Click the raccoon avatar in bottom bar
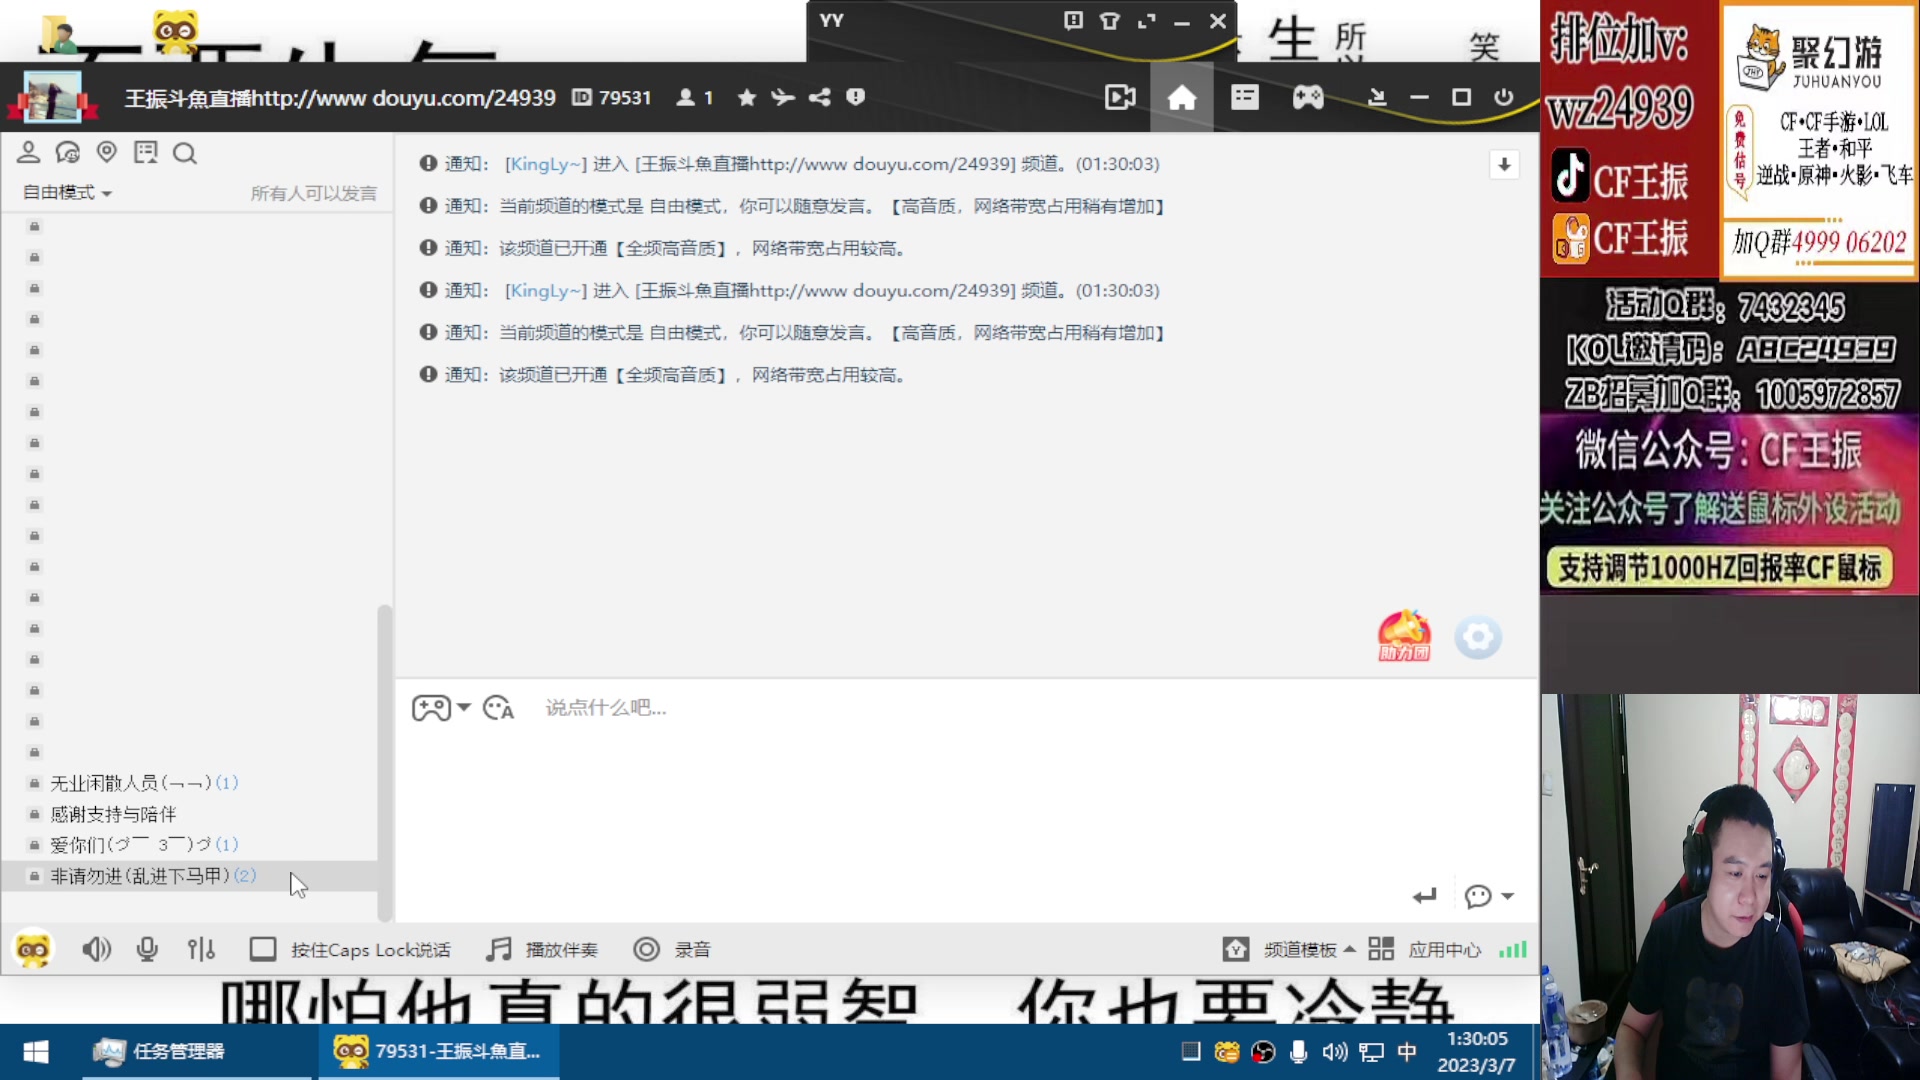Image resolution: width=1920 pixels, height=1080 pixels. pyautogui.click(x=32, y=949)
